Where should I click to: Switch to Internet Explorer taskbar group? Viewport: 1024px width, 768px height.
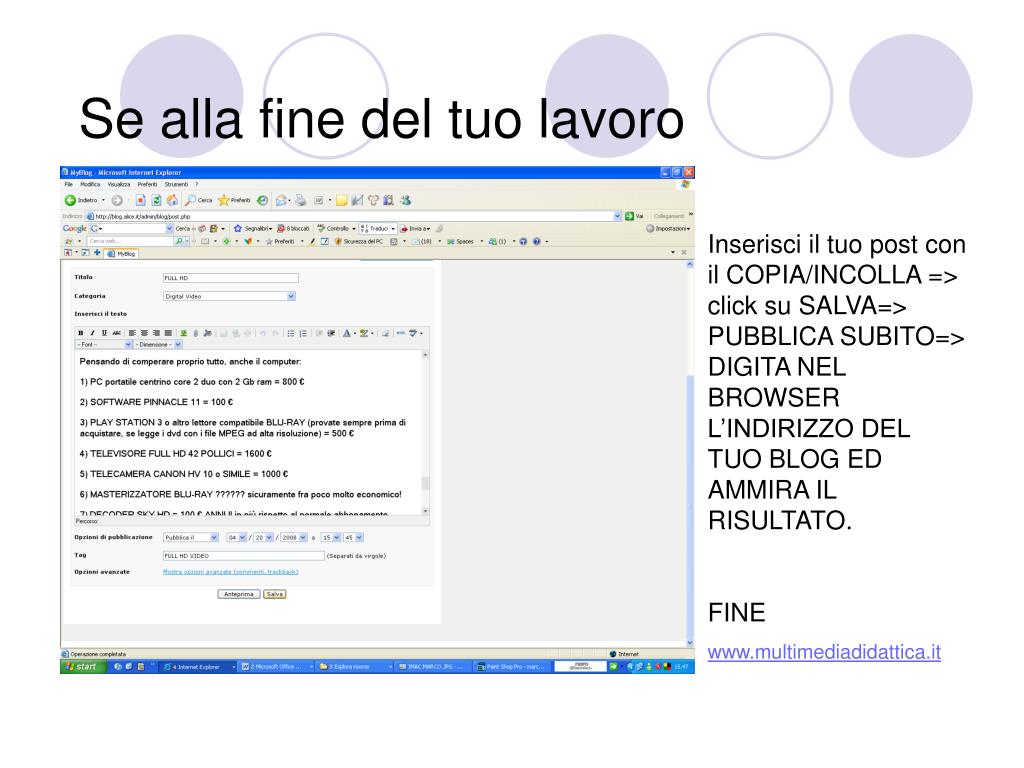199,667
